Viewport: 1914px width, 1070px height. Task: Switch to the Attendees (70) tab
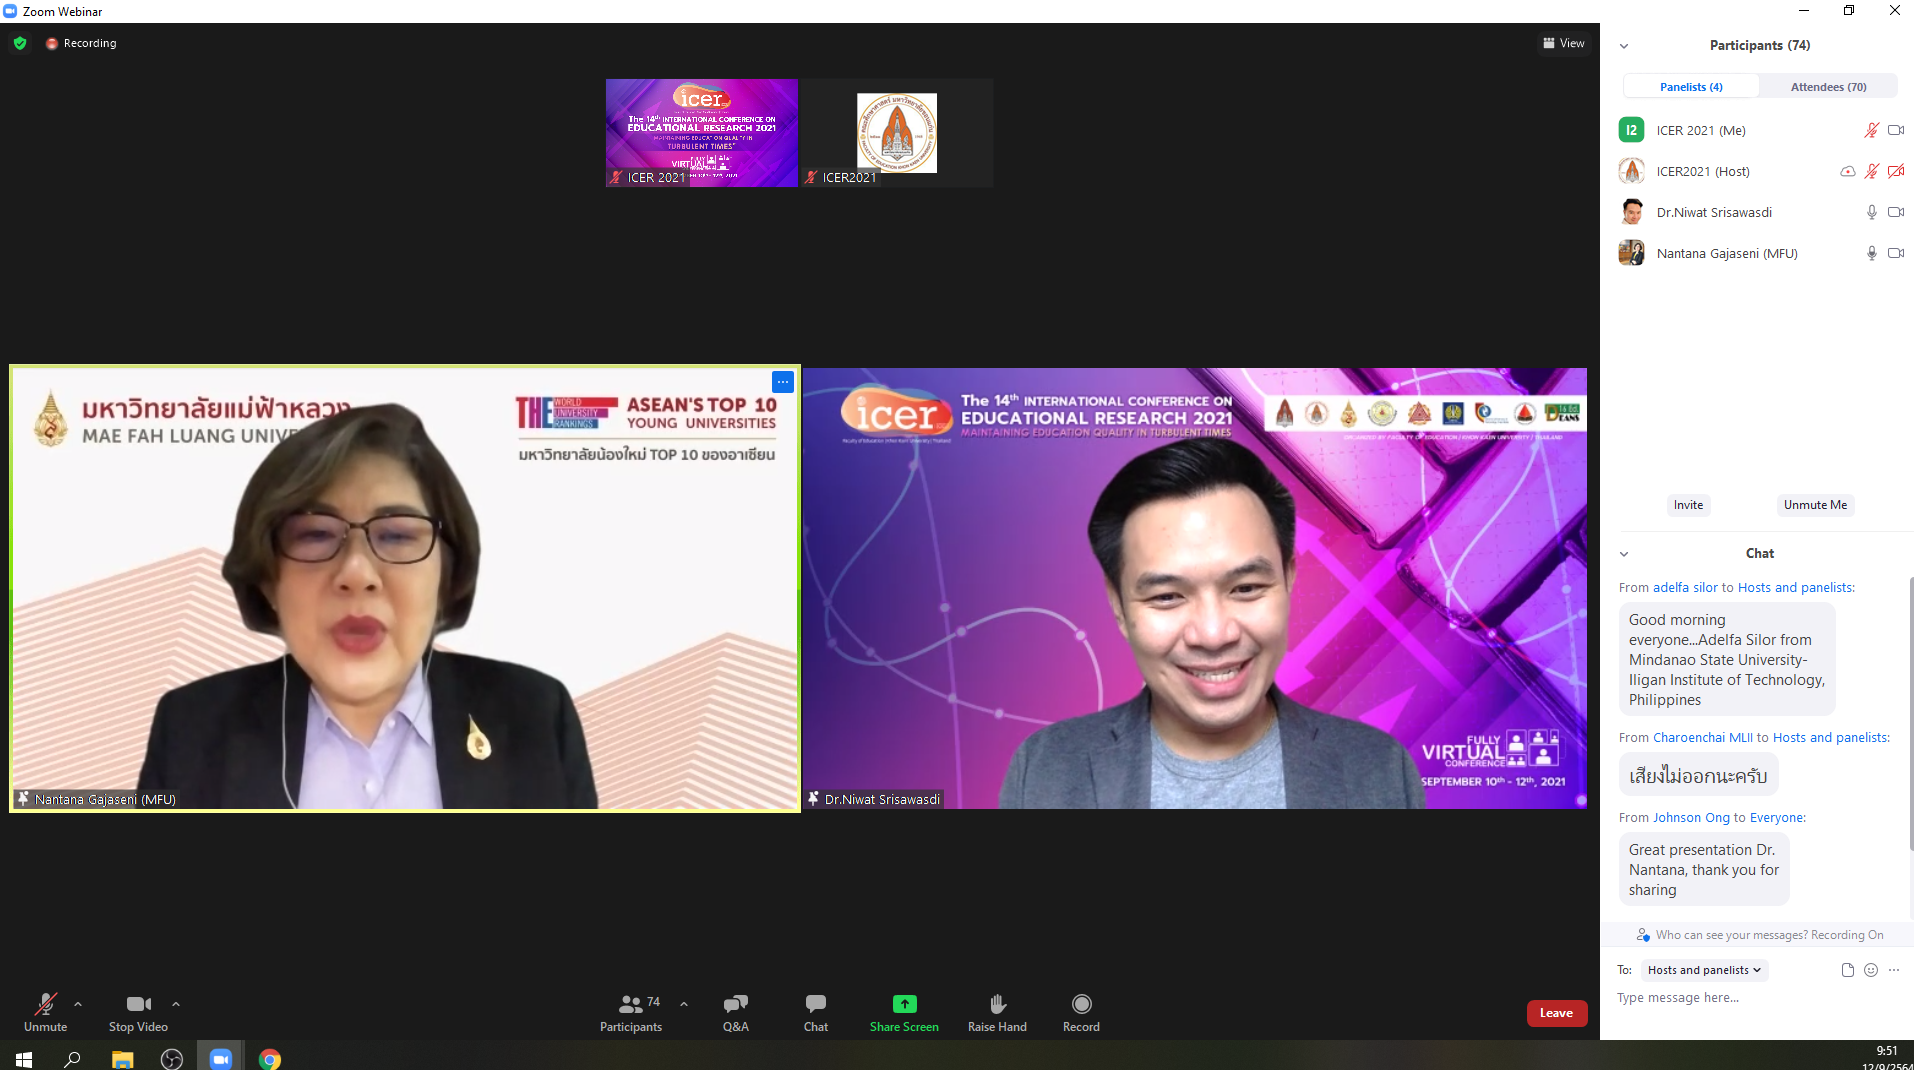coord(1828,87)
